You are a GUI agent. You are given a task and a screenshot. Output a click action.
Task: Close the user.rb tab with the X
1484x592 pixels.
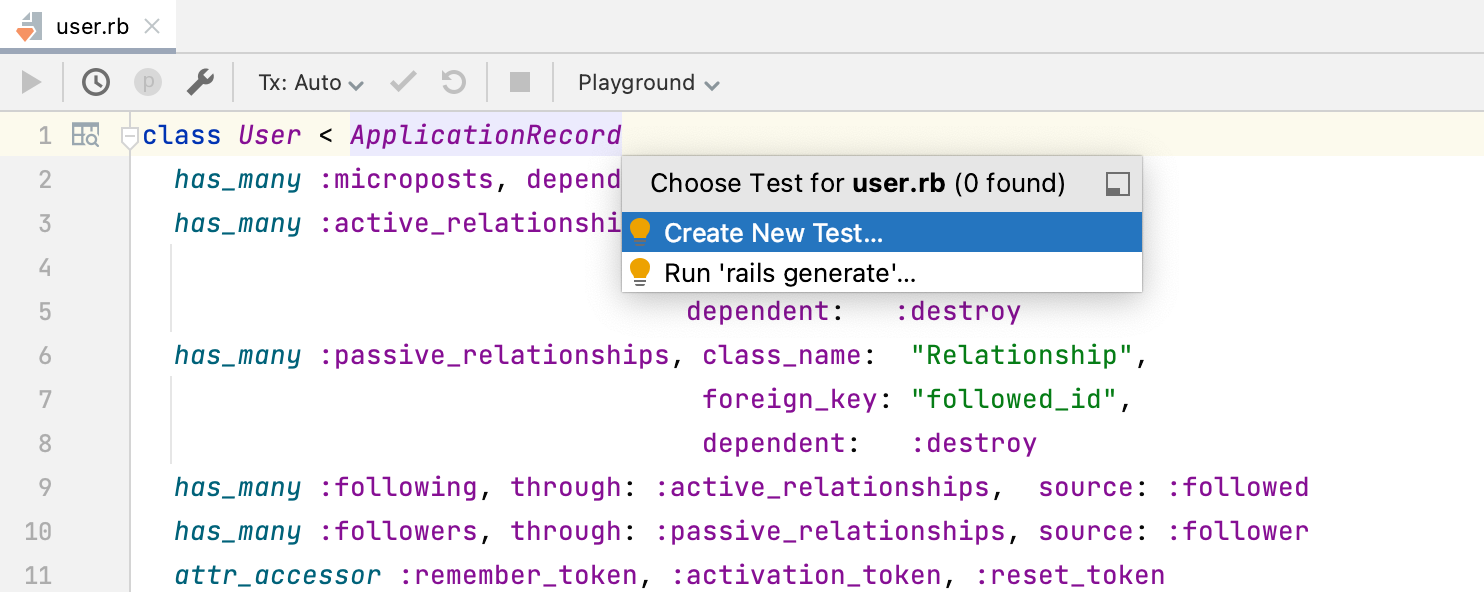pos(153,27)
